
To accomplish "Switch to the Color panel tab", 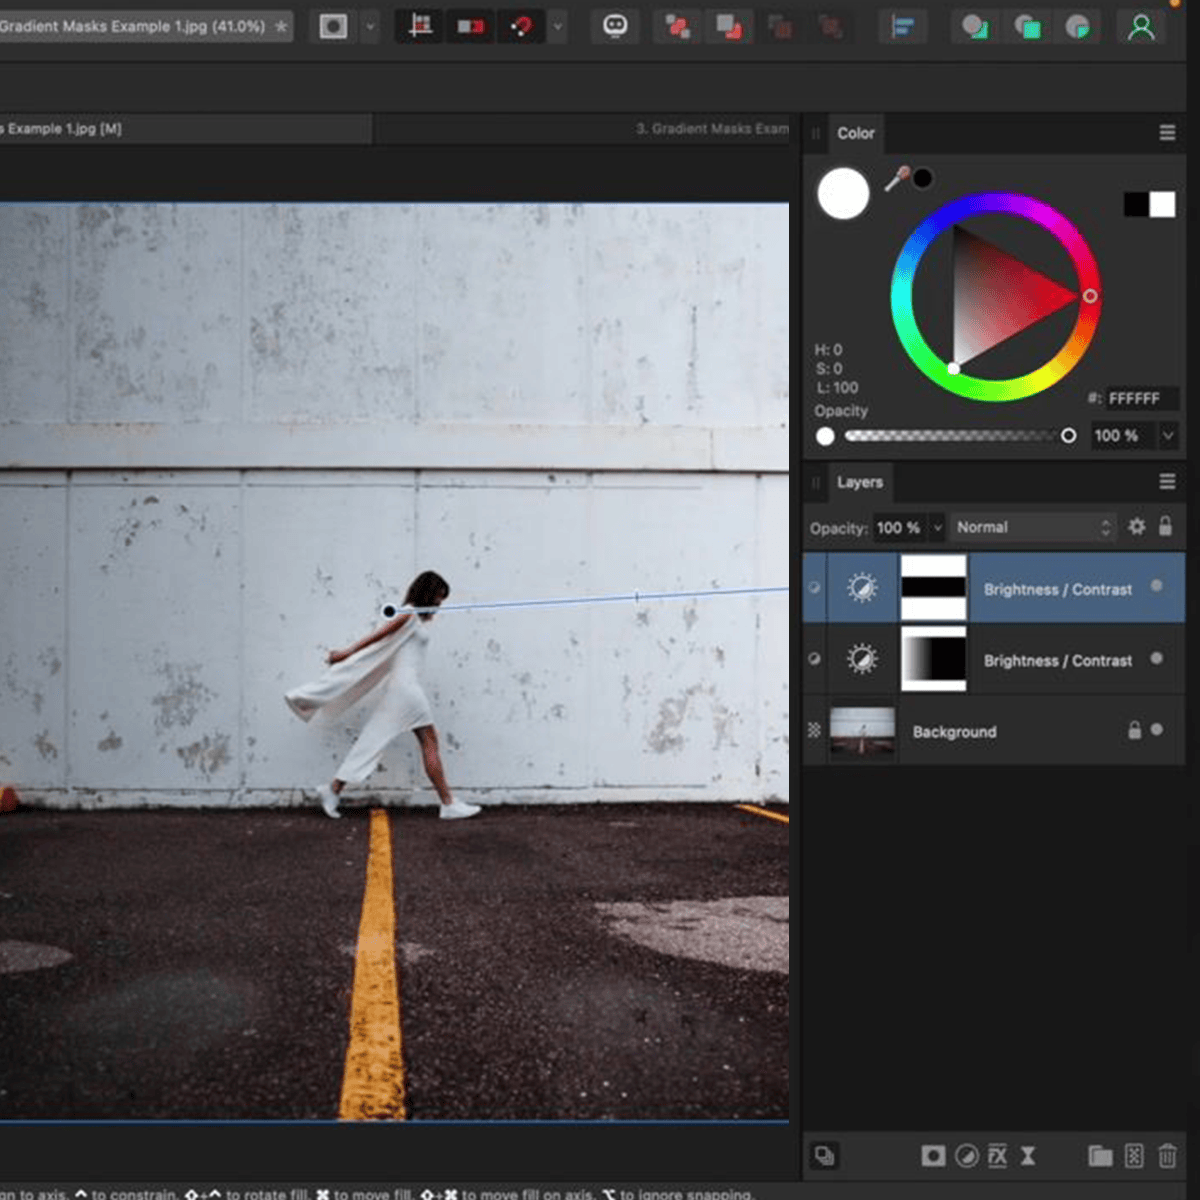I will pos(856,133).
